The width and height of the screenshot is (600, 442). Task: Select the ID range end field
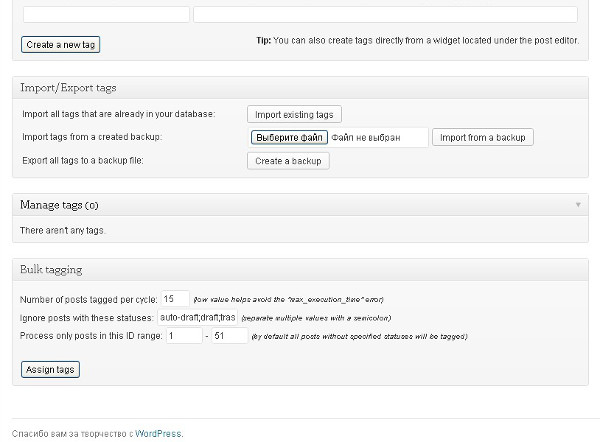click(230, 336)
